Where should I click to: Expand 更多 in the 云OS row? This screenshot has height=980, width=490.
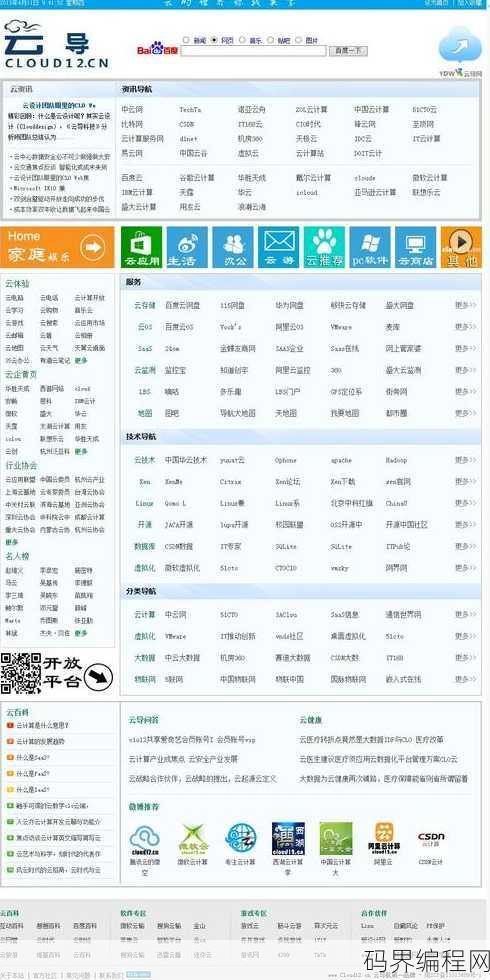coord(465,327)
